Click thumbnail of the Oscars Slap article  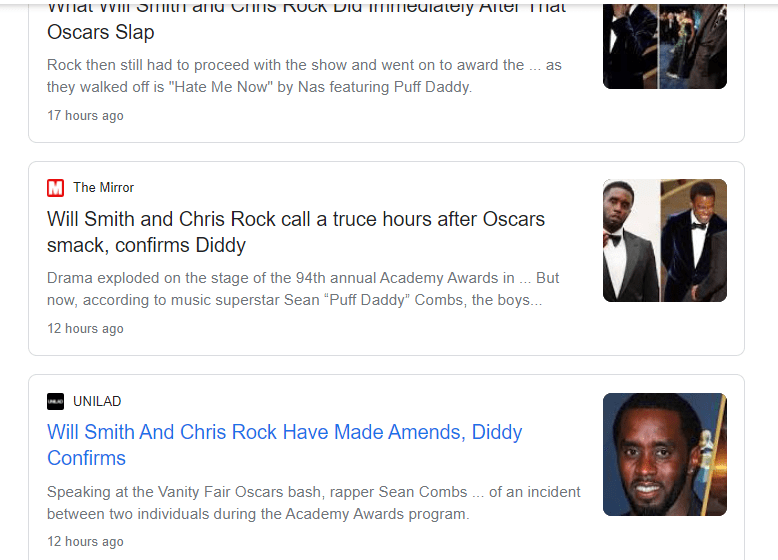tap(664, 45)
